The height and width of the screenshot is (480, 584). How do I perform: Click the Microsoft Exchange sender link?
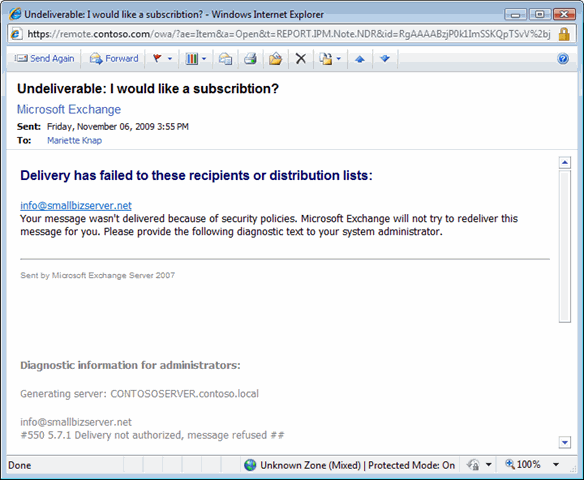click(69, 109)
